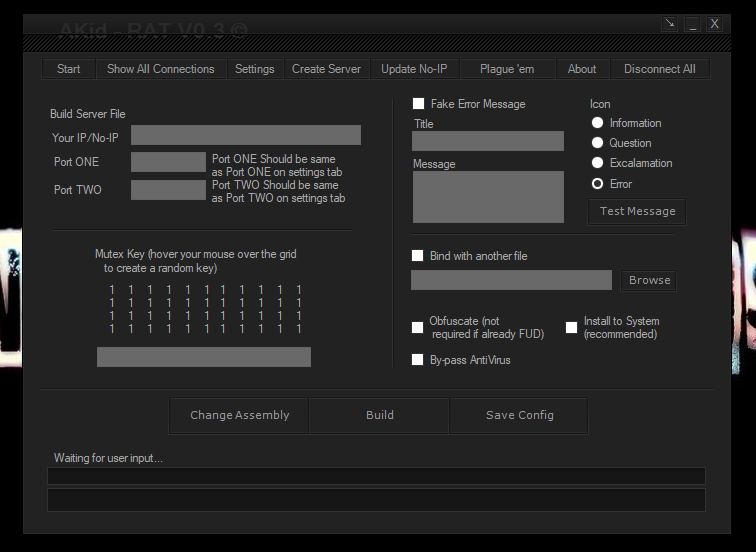
Task: Click the Test Message button
Action: click(637, 212)
